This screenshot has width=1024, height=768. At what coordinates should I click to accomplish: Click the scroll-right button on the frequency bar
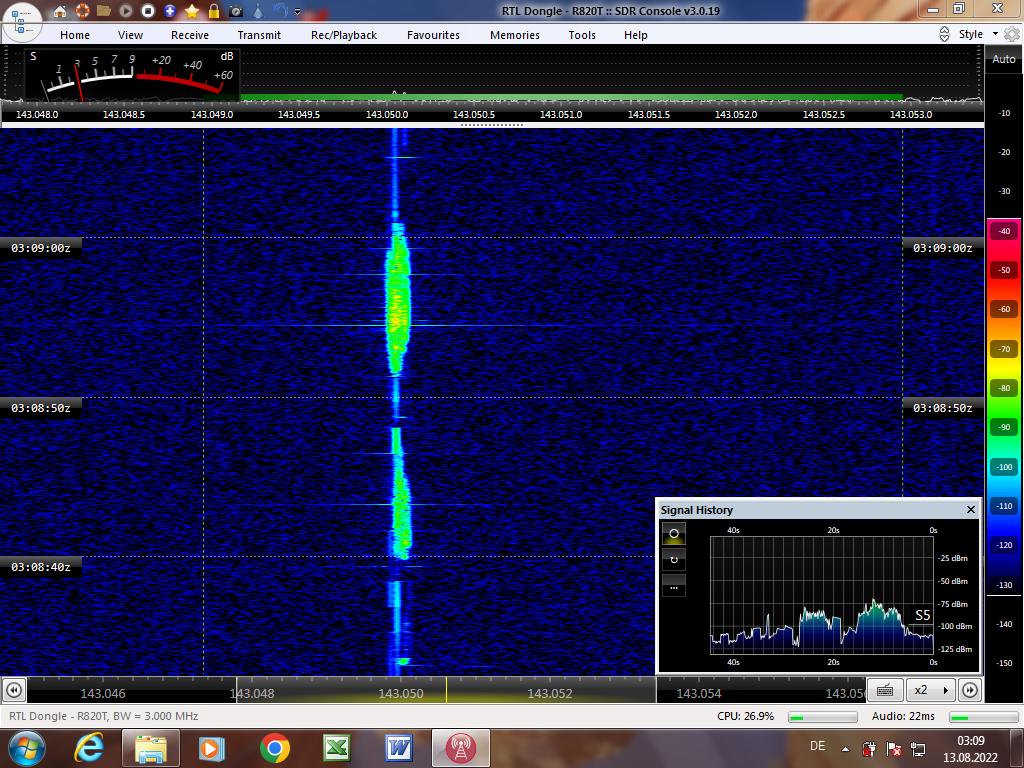point(970,690)
